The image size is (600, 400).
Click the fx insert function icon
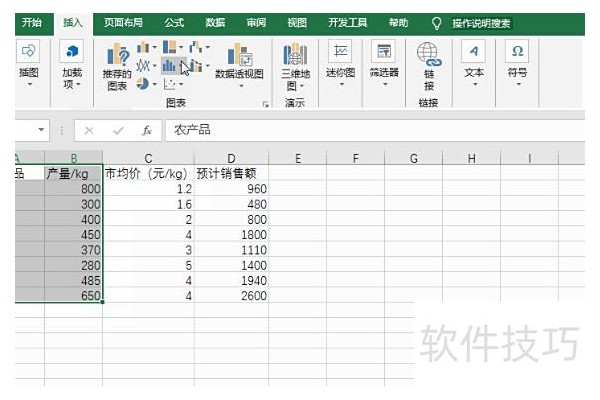147,131
